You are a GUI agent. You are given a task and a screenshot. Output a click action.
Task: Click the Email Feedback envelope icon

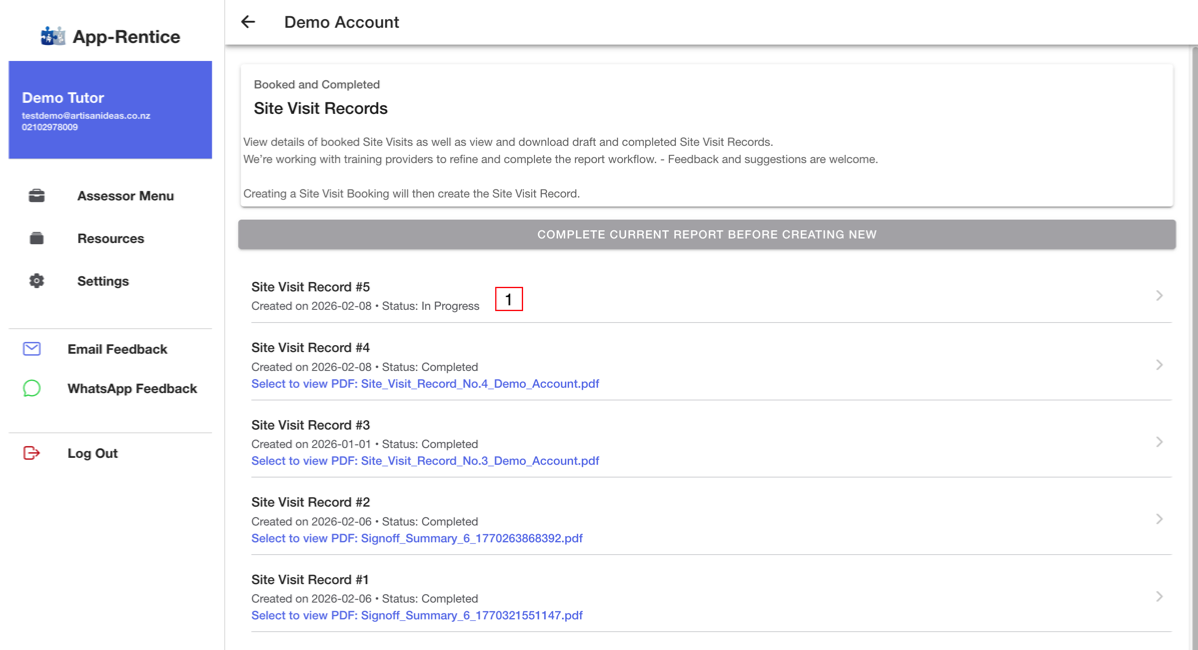pyautogui.click(x=31, y=349)
